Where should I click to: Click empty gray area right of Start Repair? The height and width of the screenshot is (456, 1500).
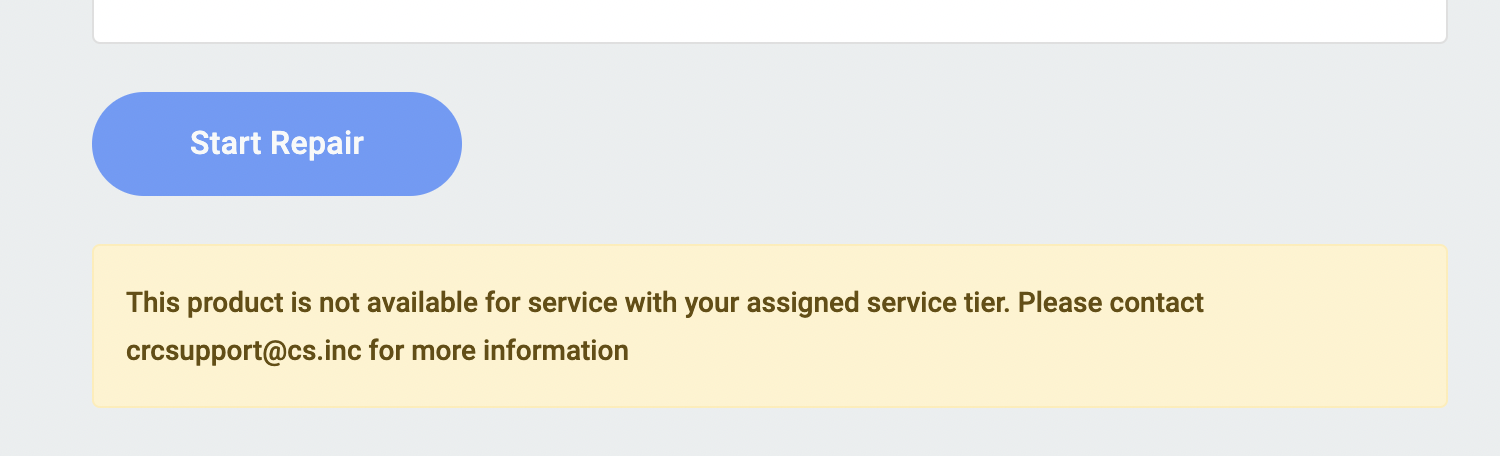(900, 144)
